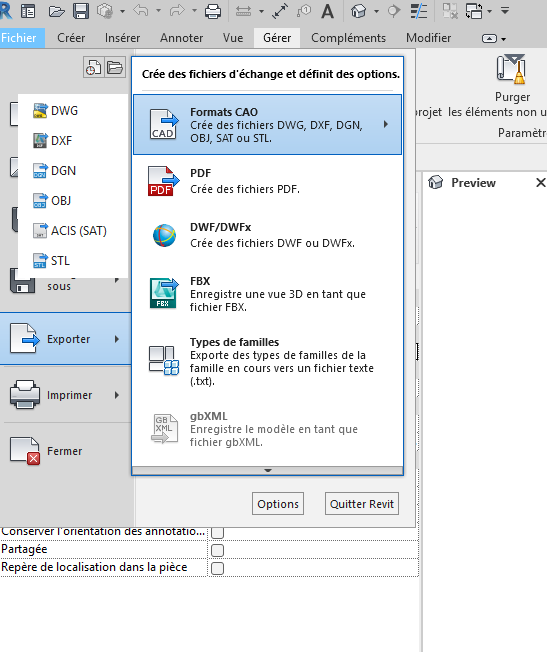Show recent documents icon in file menu
The image size is (547, 652).
tap(93, 67)
